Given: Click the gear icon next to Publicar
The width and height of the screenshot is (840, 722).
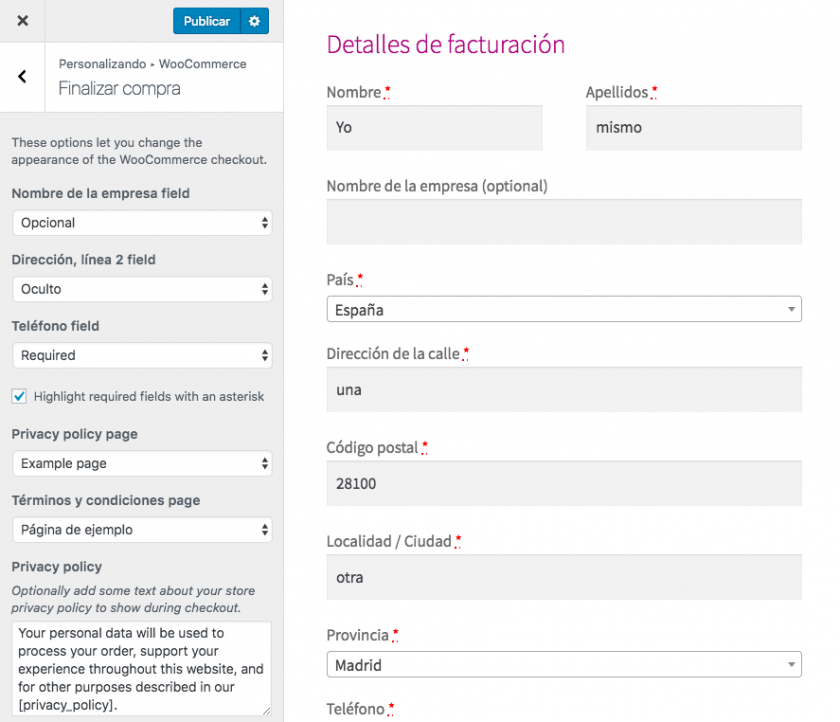Looking at the screenshot, I should [x=254, y=21].
